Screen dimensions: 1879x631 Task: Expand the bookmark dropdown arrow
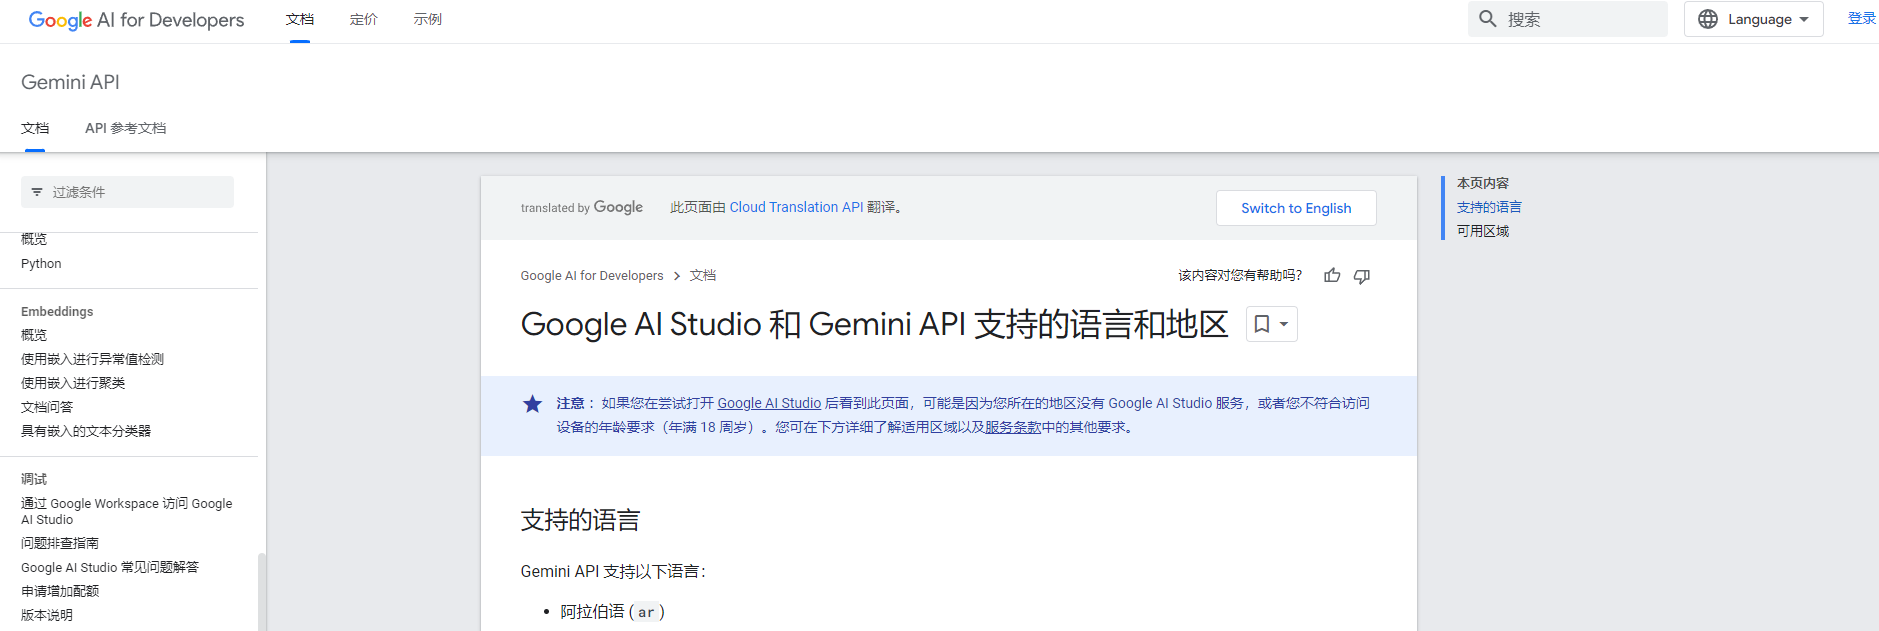click(x=1284, y=324)
